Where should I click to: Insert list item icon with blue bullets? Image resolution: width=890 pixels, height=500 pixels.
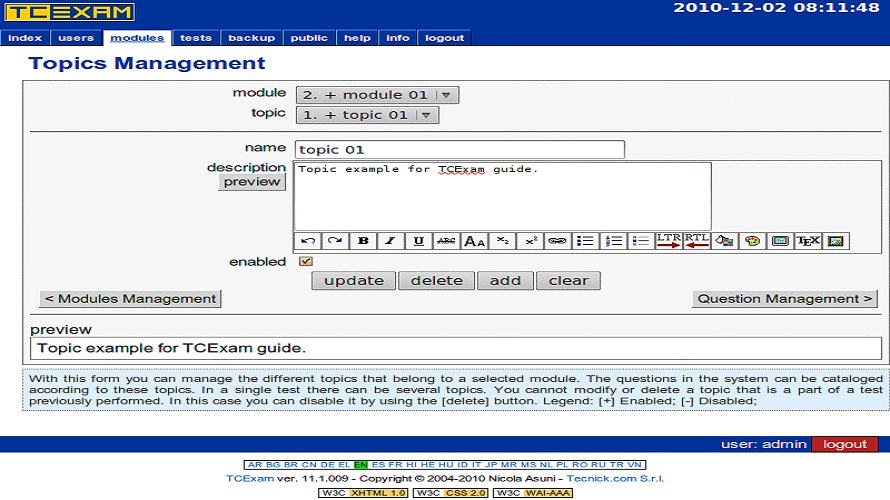(x=641, y=241)
